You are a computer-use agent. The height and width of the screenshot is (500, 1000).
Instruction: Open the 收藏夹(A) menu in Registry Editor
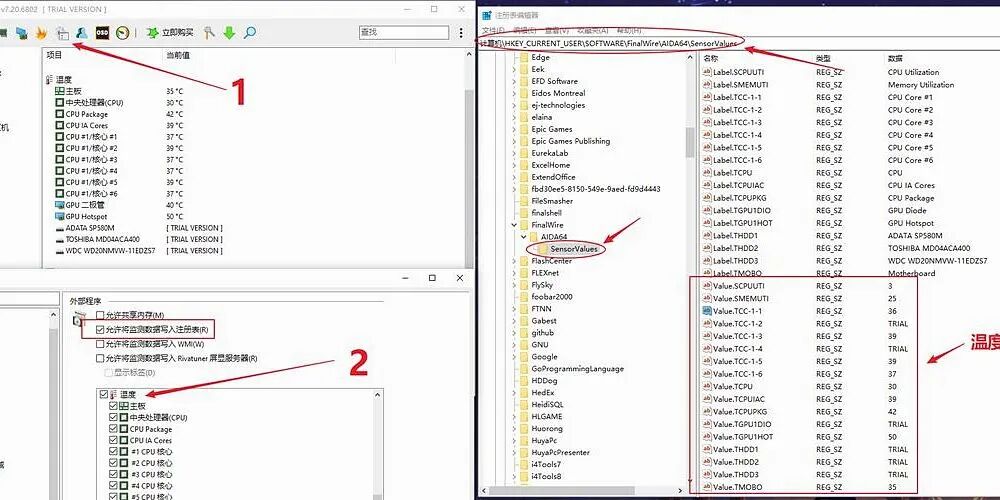[x=592, y=31]
